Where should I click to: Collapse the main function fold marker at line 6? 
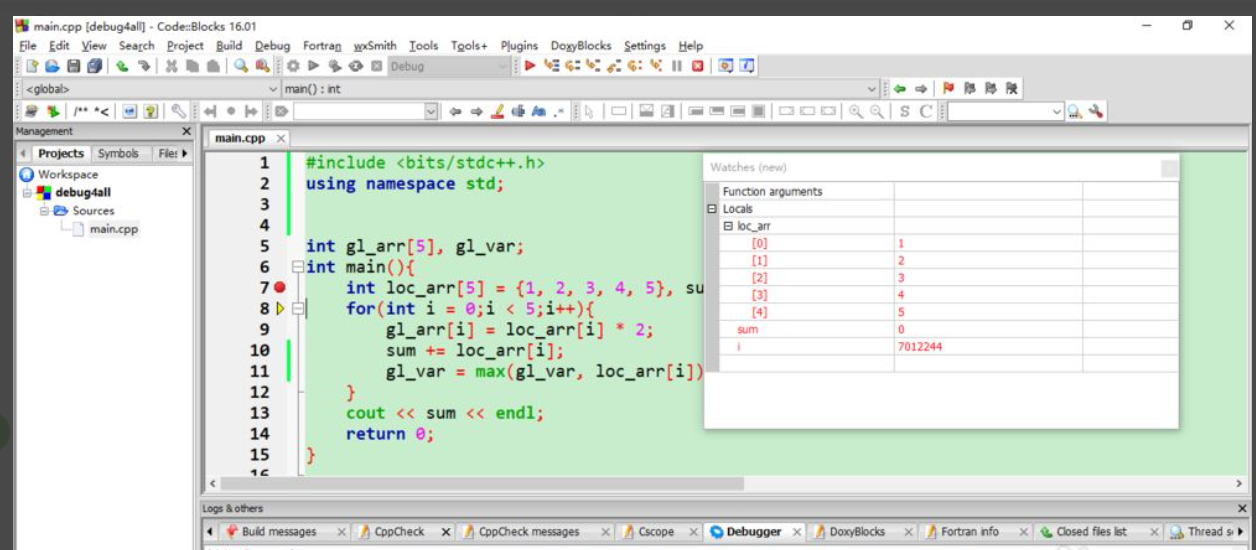point(297,267)
